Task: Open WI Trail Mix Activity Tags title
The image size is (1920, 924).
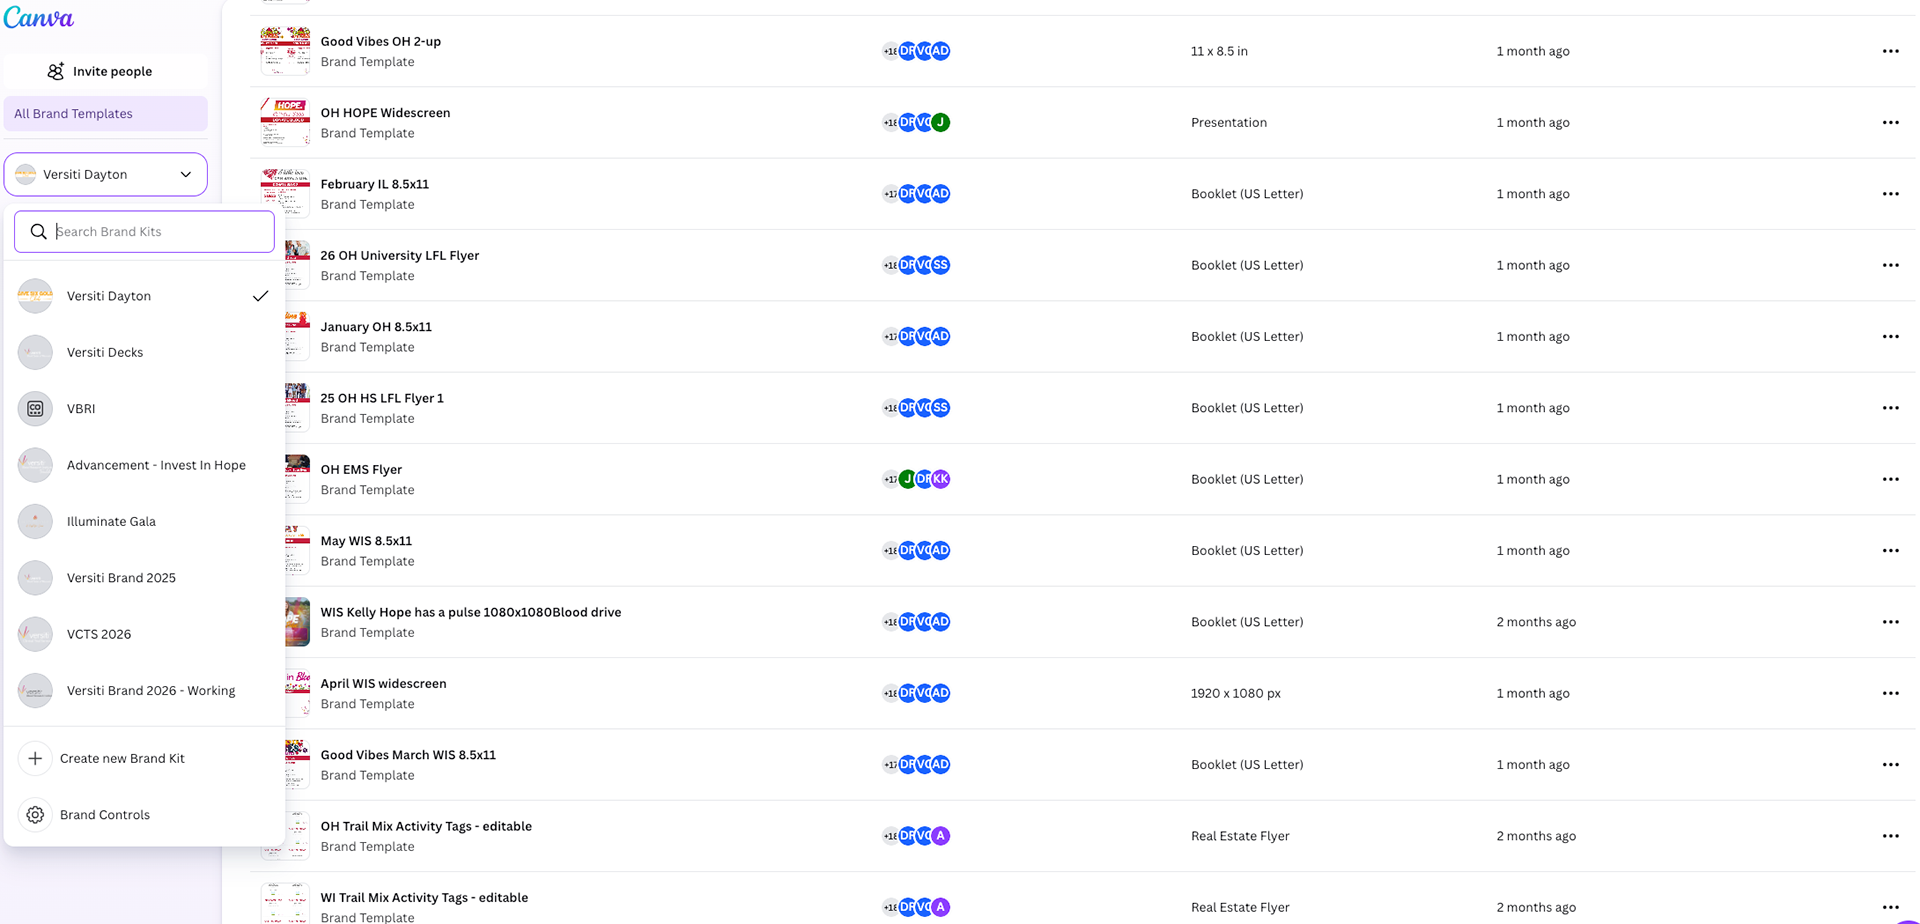Action: click(x=424, y=898)
